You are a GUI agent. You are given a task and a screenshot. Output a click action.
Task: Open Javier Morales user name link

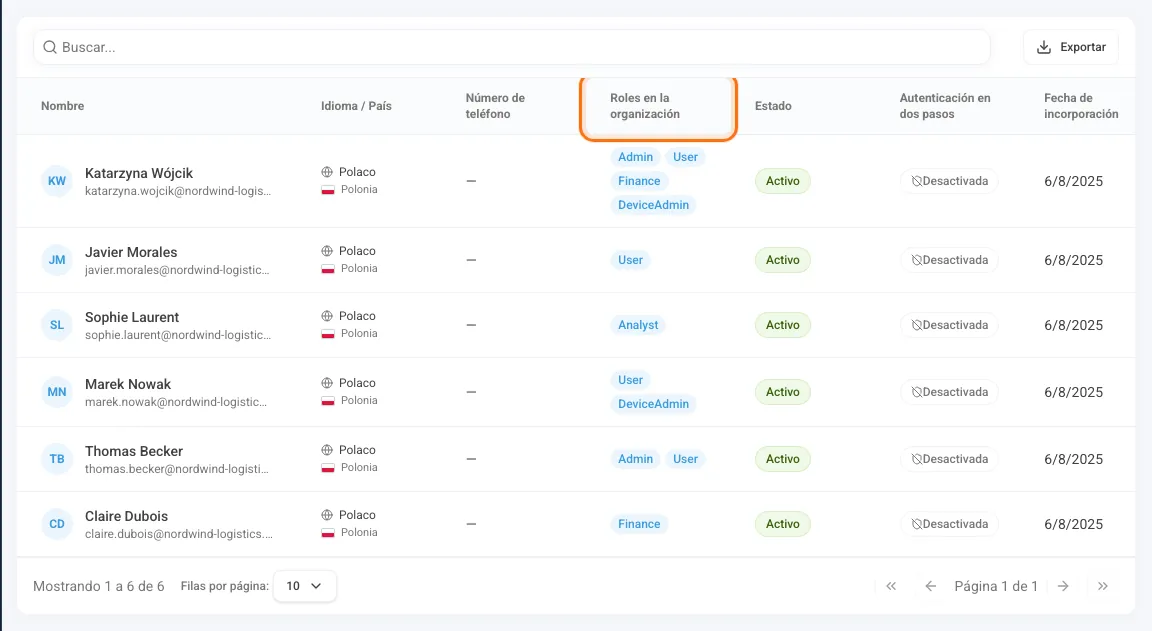point(131,252)
